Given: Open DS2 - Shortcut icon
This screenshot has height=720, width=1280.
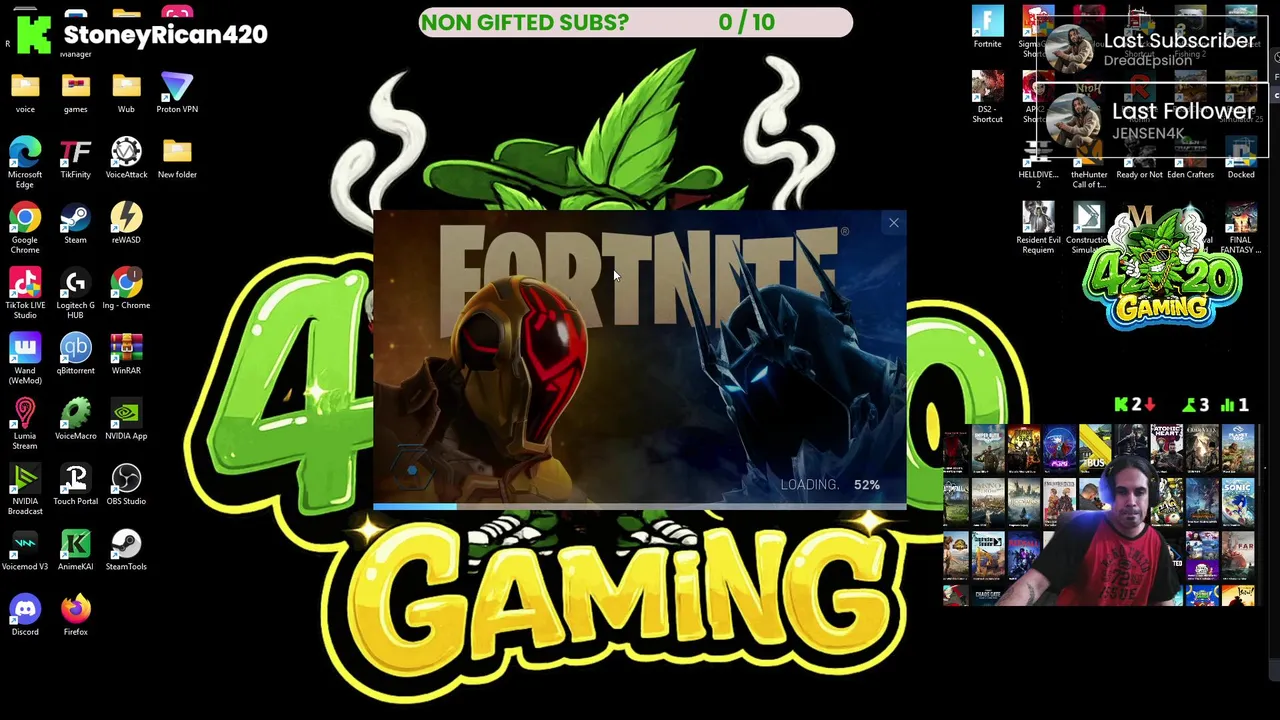Looking at the screenshot, I should click(987, 97).
